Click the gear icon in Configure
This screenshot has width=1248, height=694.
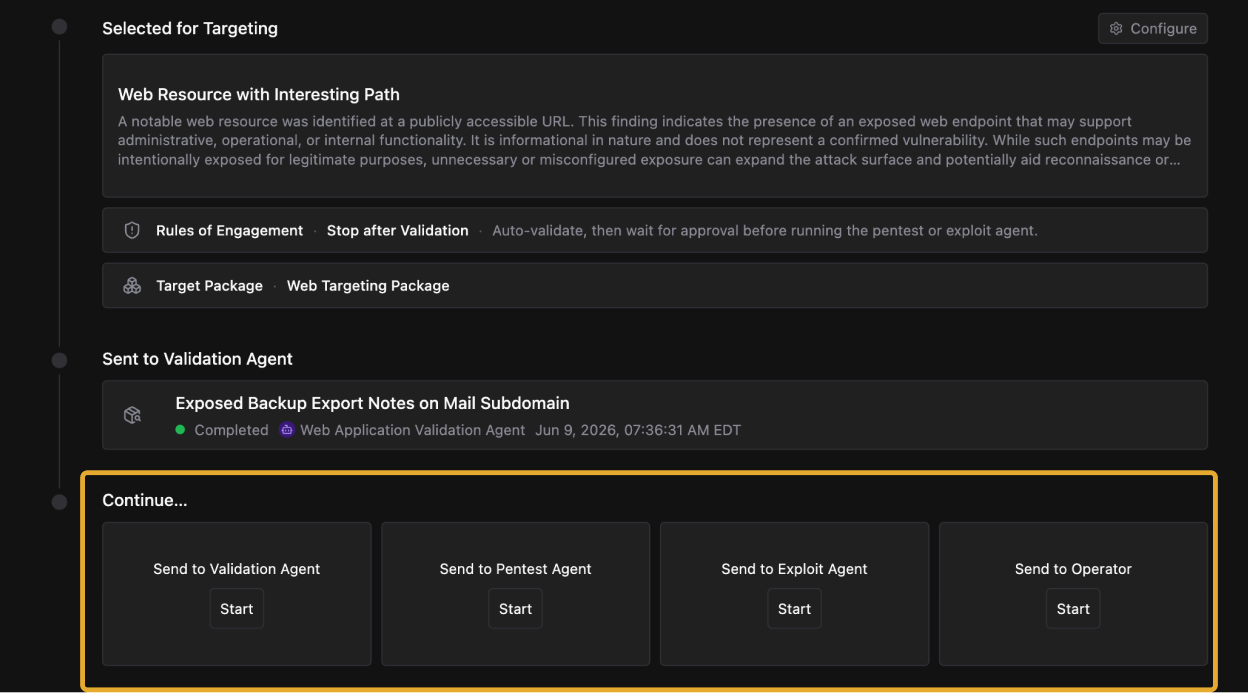1116,29
